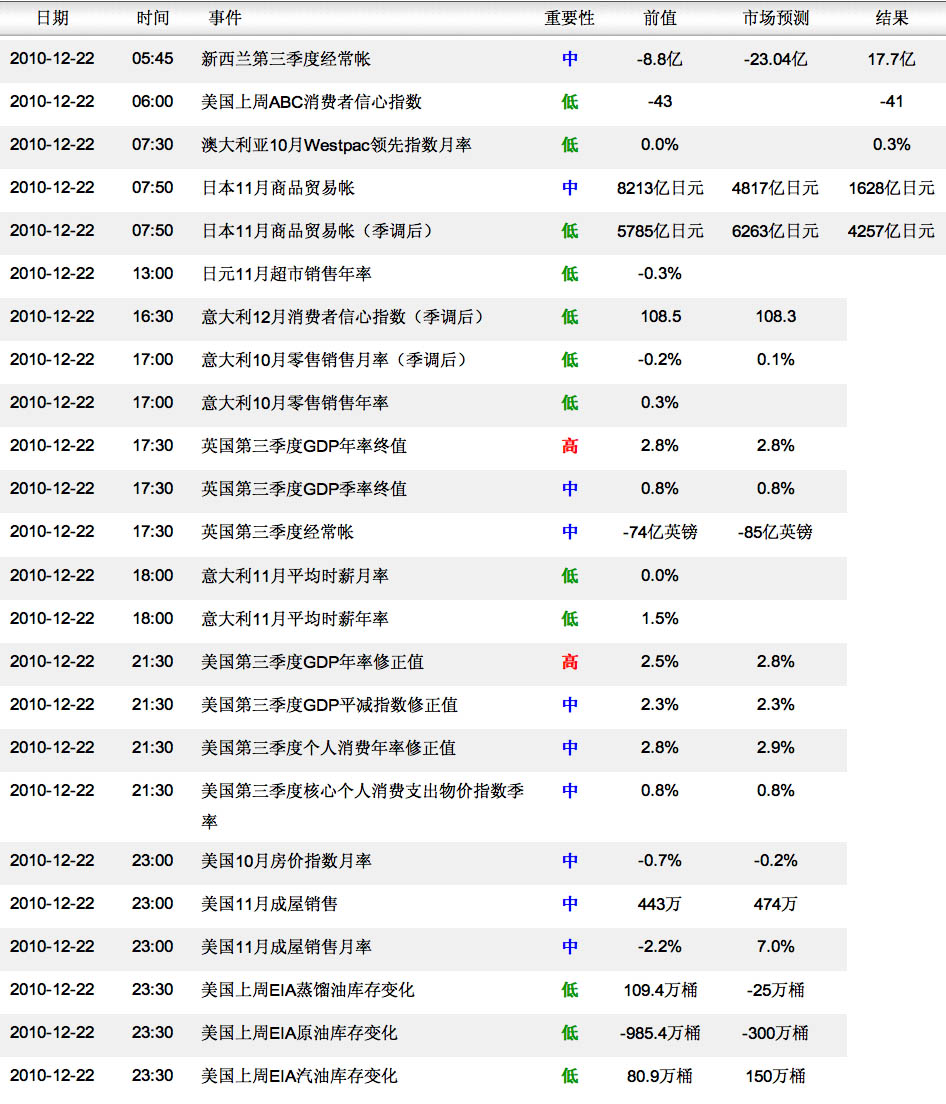Click previous value 5785亿日元

pyautogui.click(x=660, y=231)
